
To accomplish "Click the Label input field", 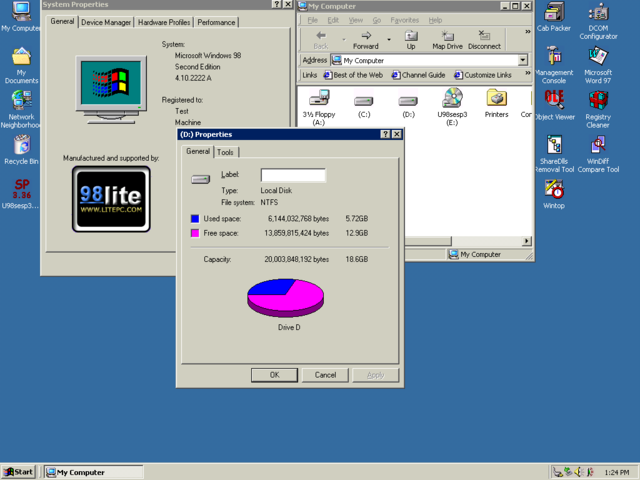I will click(x=293, y=175).
